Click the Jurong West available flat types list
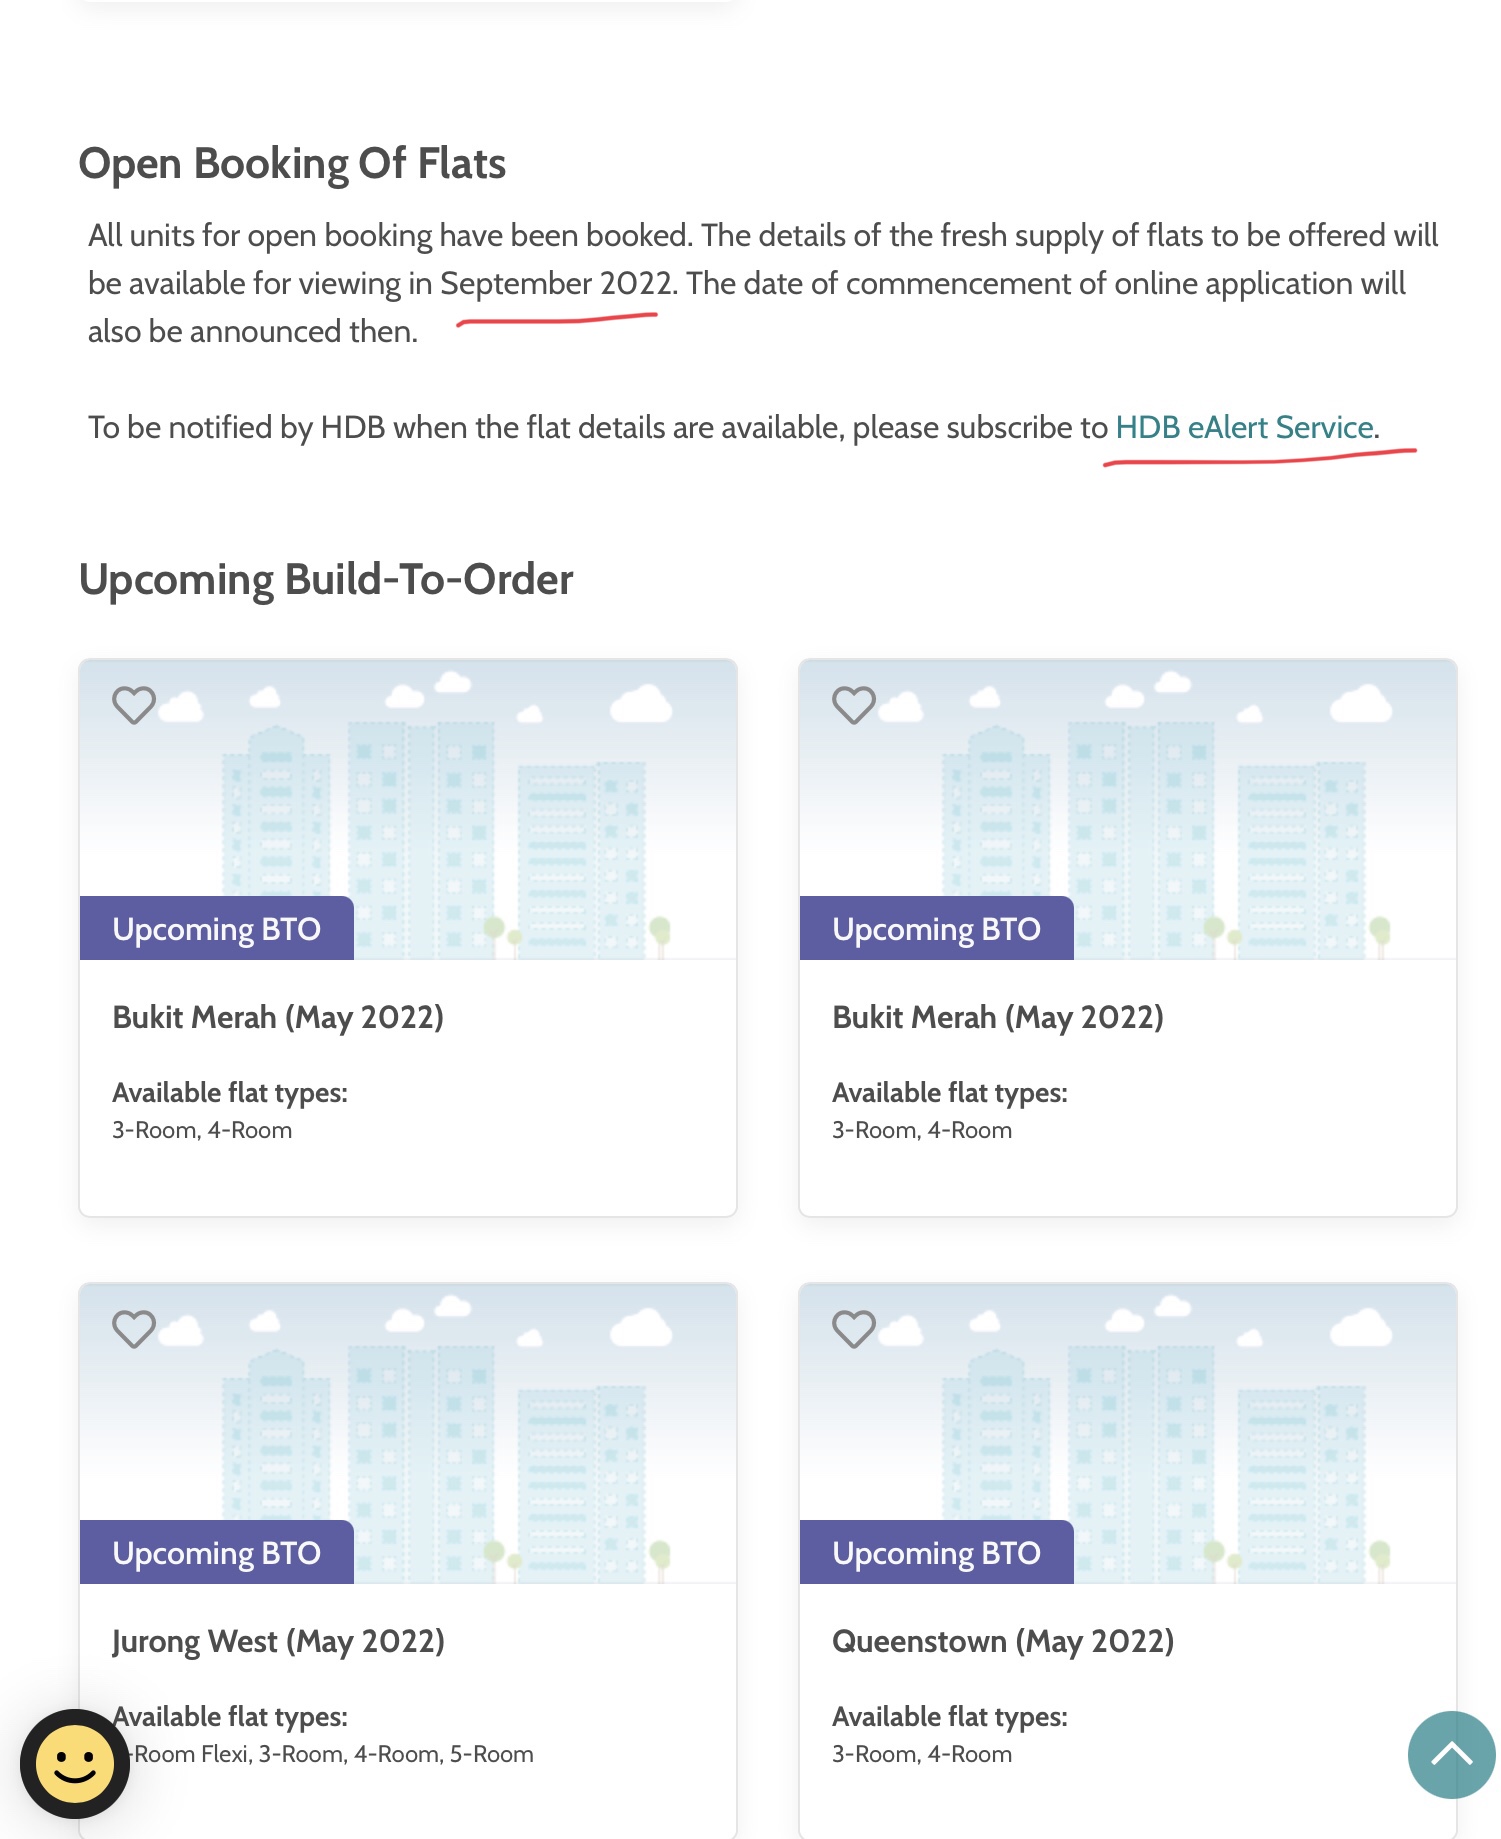The image size is (1501, 1839). pyautogui.click(x=334, y=1755)
